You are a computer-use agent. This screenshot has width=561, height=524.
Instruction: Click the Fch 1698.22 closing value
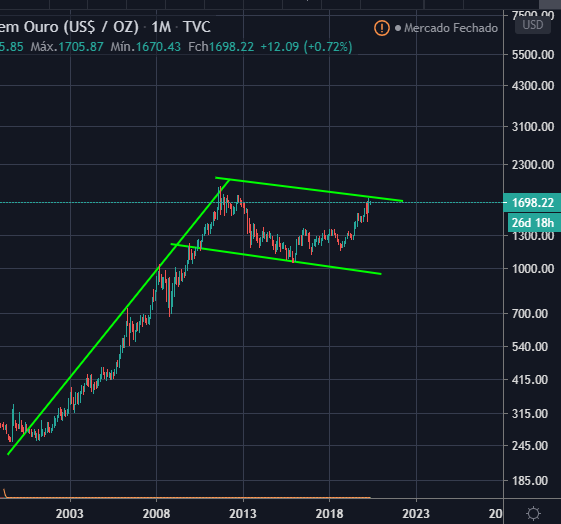(x=221, y=47)
